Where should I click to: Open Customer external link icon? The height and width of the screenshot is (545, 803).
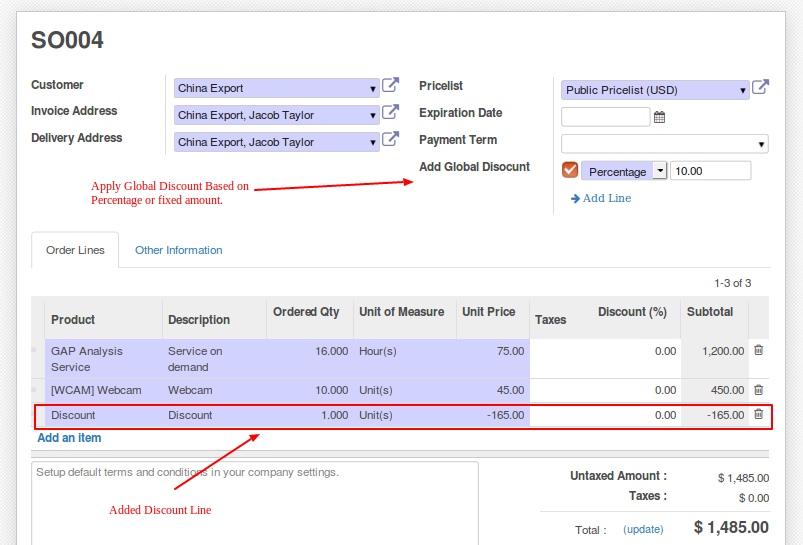point(391,86)
